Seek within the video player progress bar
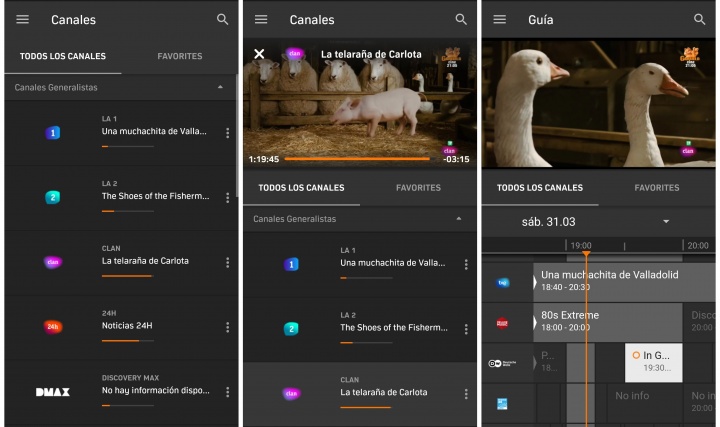 (x=360, y=159)
